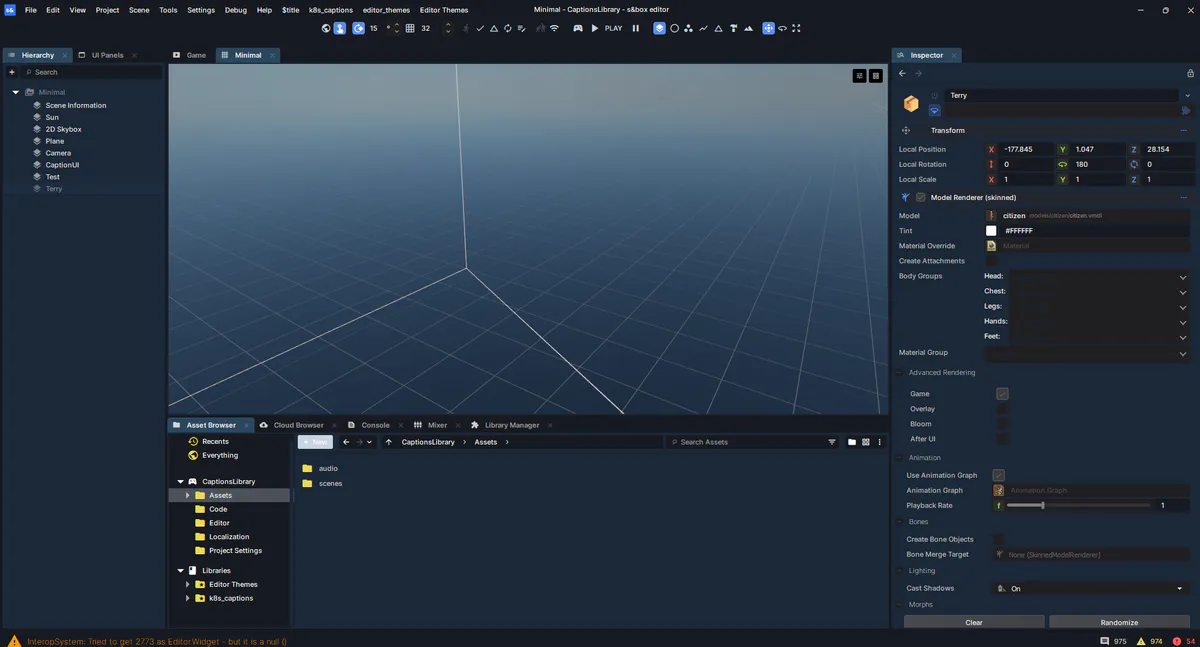Click the highlighted layers icon in toolbar
This screenshot has width=1200, height=647.
click(659, 28)
